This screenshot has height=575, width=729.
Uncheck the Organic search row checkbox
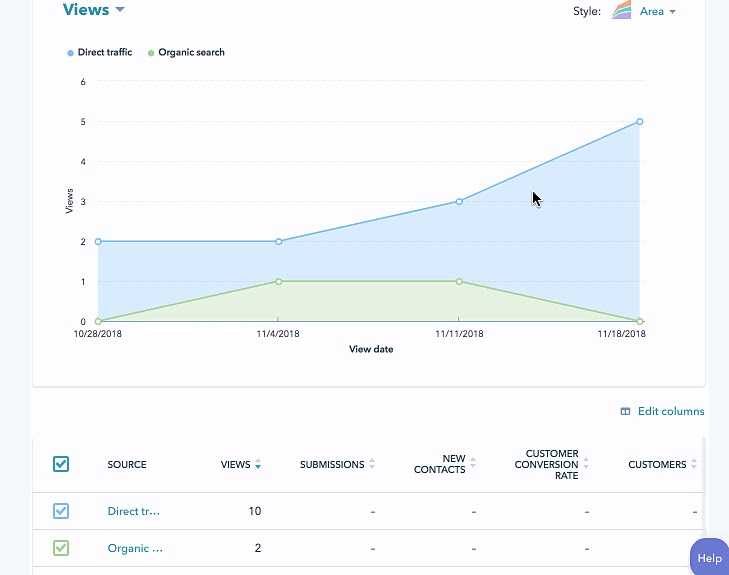(x=61, y=548)
